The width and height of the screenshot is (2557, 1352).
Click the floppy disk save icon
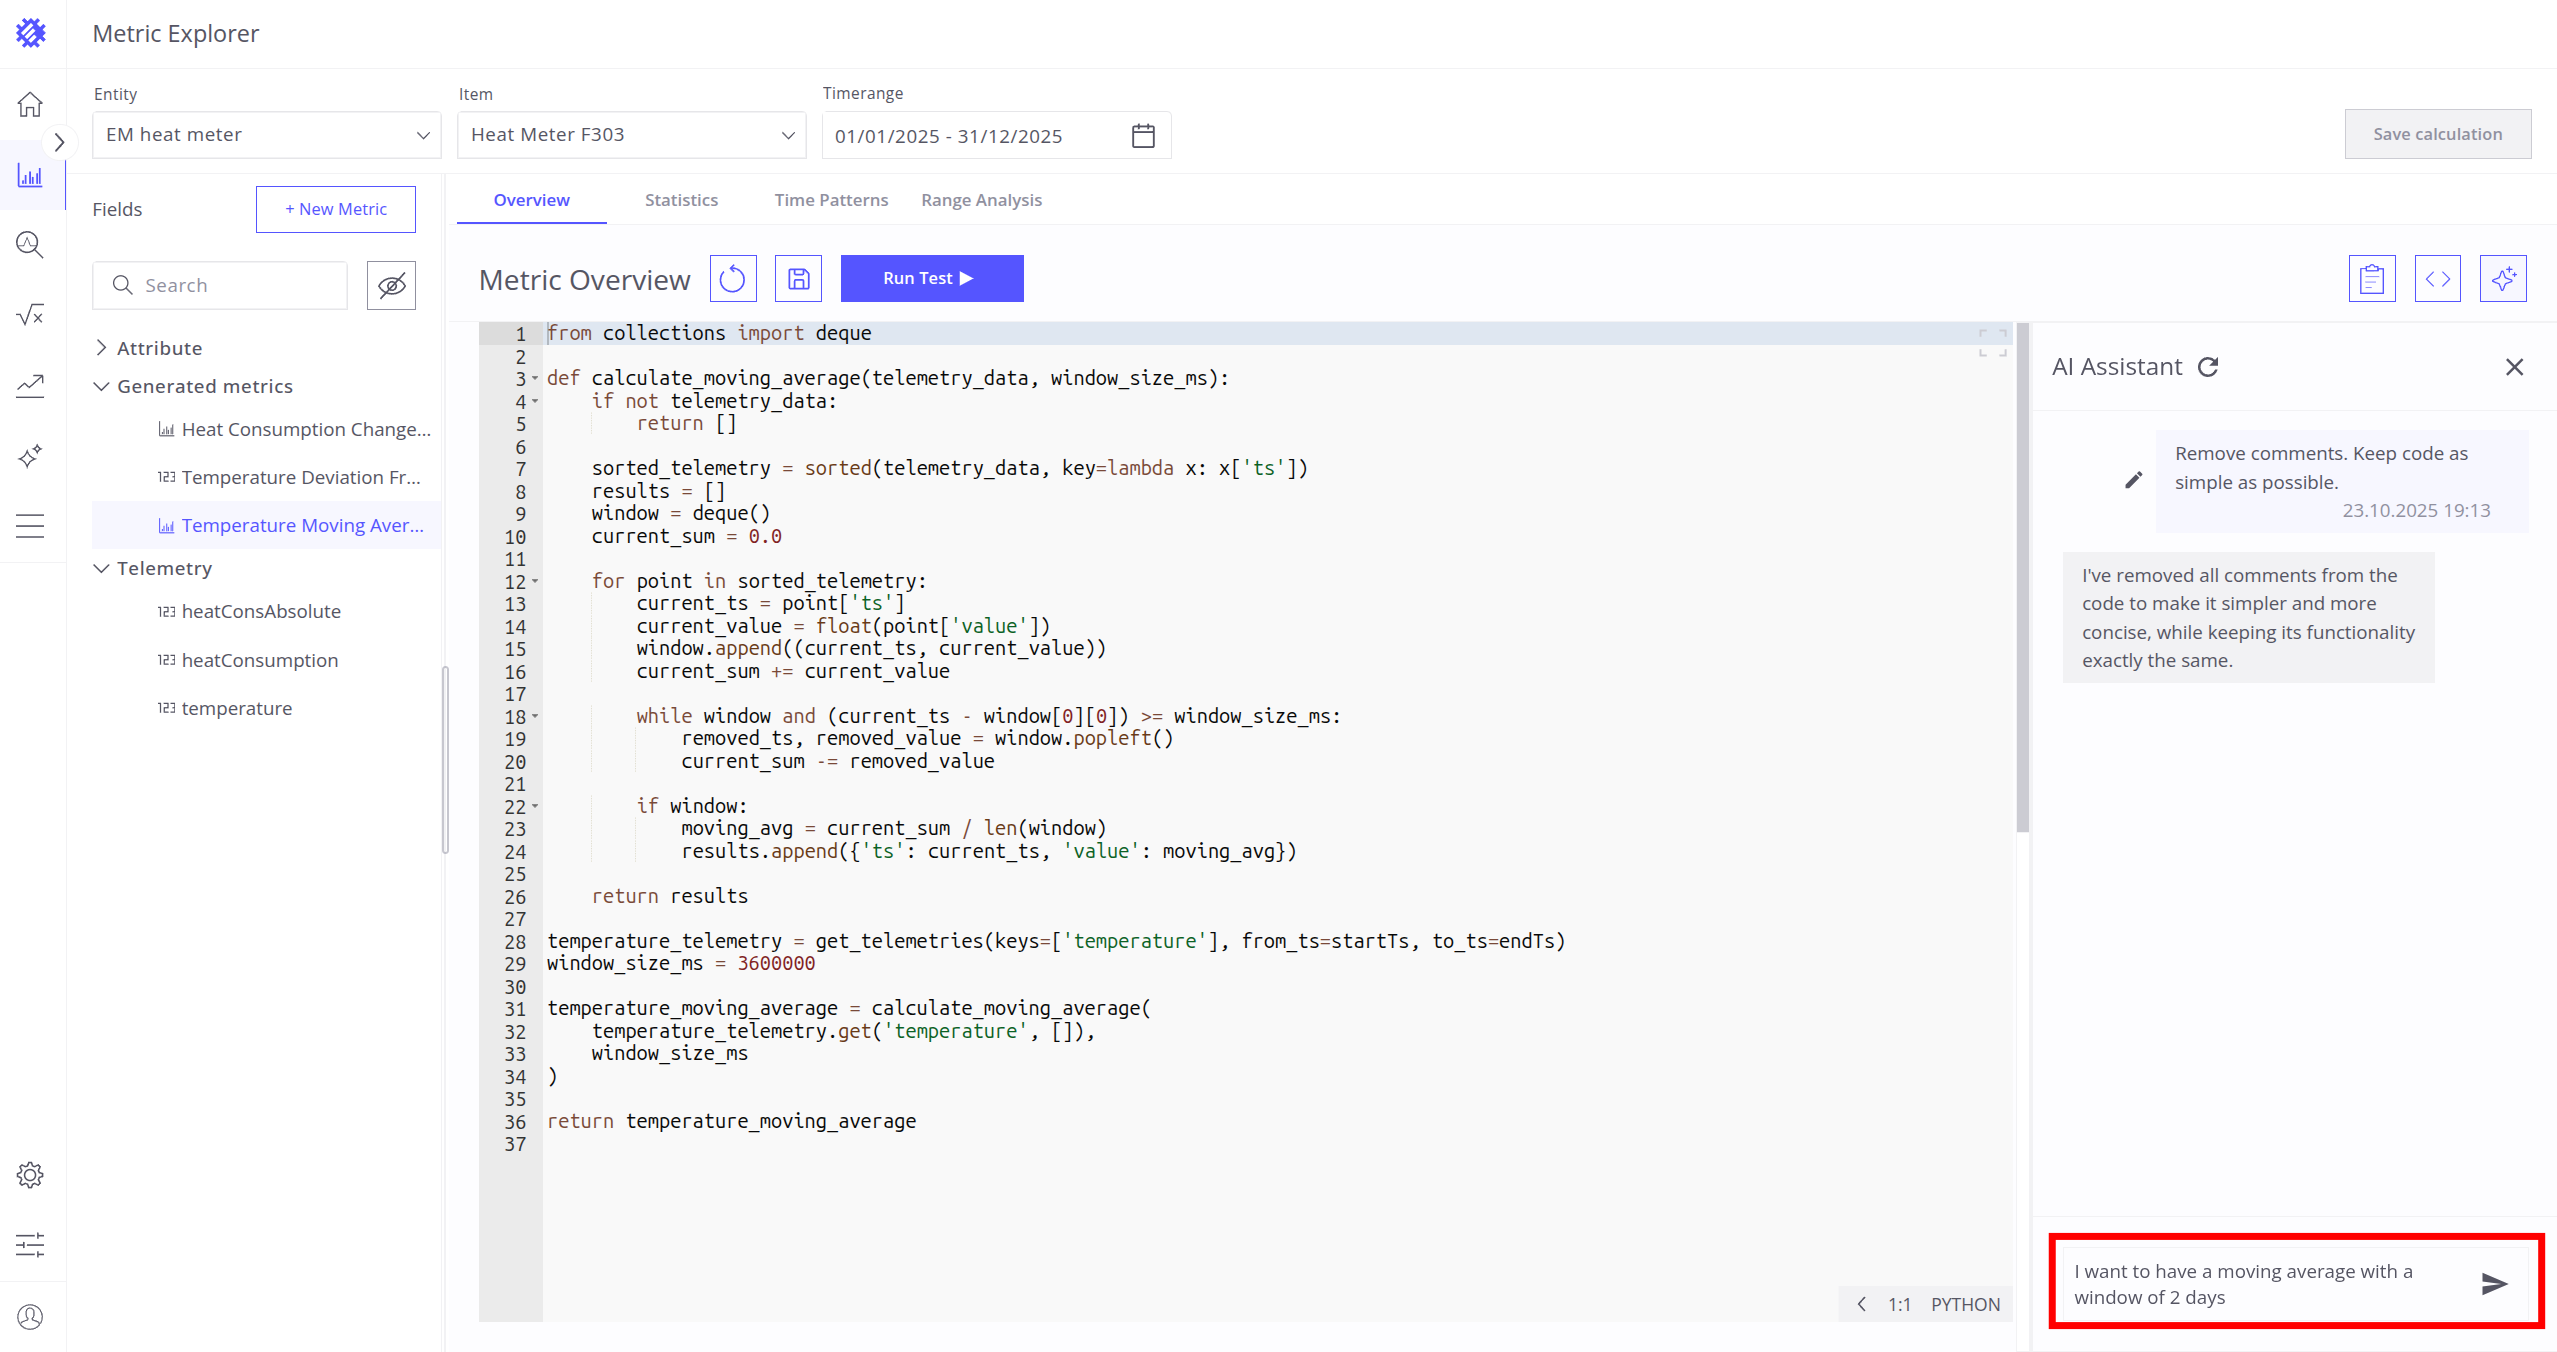tap(798, 279)
